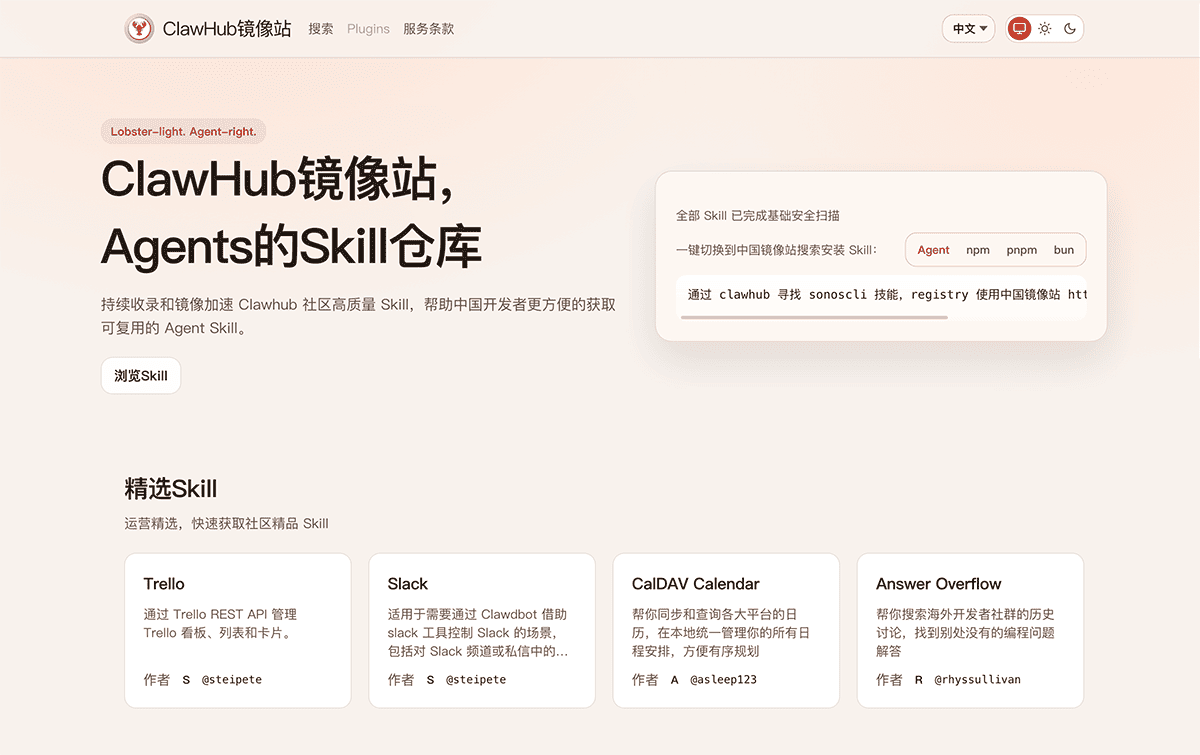Switch to light mode via the sun icon
Viewport: 1200px width, 755px height.
coord(1044,28)
